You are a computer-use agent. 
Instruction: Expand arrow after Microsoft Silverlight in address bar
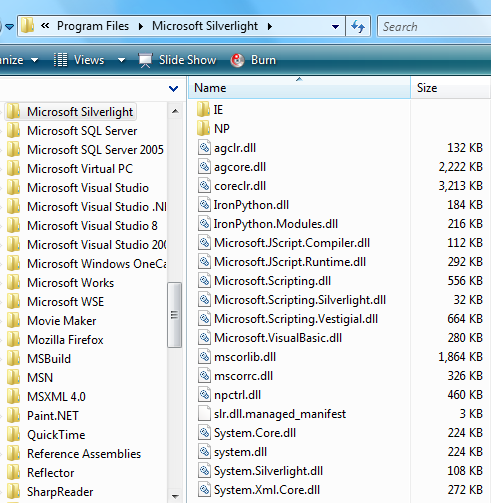click(x=270, y=26)
